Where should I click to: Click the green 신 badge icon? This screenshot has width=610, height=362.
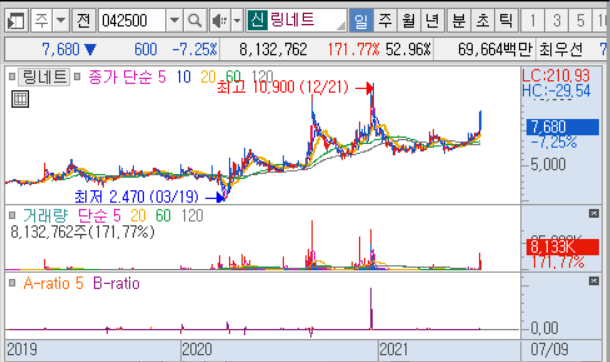(x=257, y=20)
